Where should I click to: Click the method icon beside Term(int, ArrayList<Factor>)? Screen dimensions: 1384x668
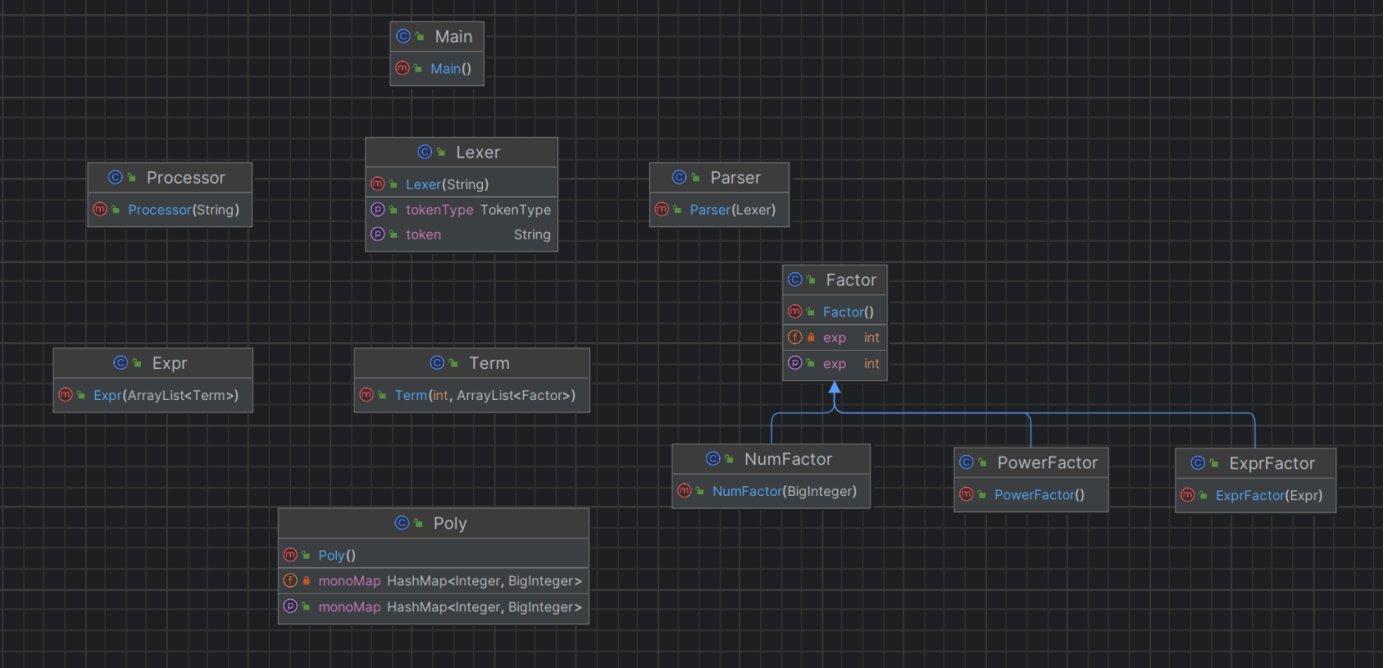[x=366, y=395]
